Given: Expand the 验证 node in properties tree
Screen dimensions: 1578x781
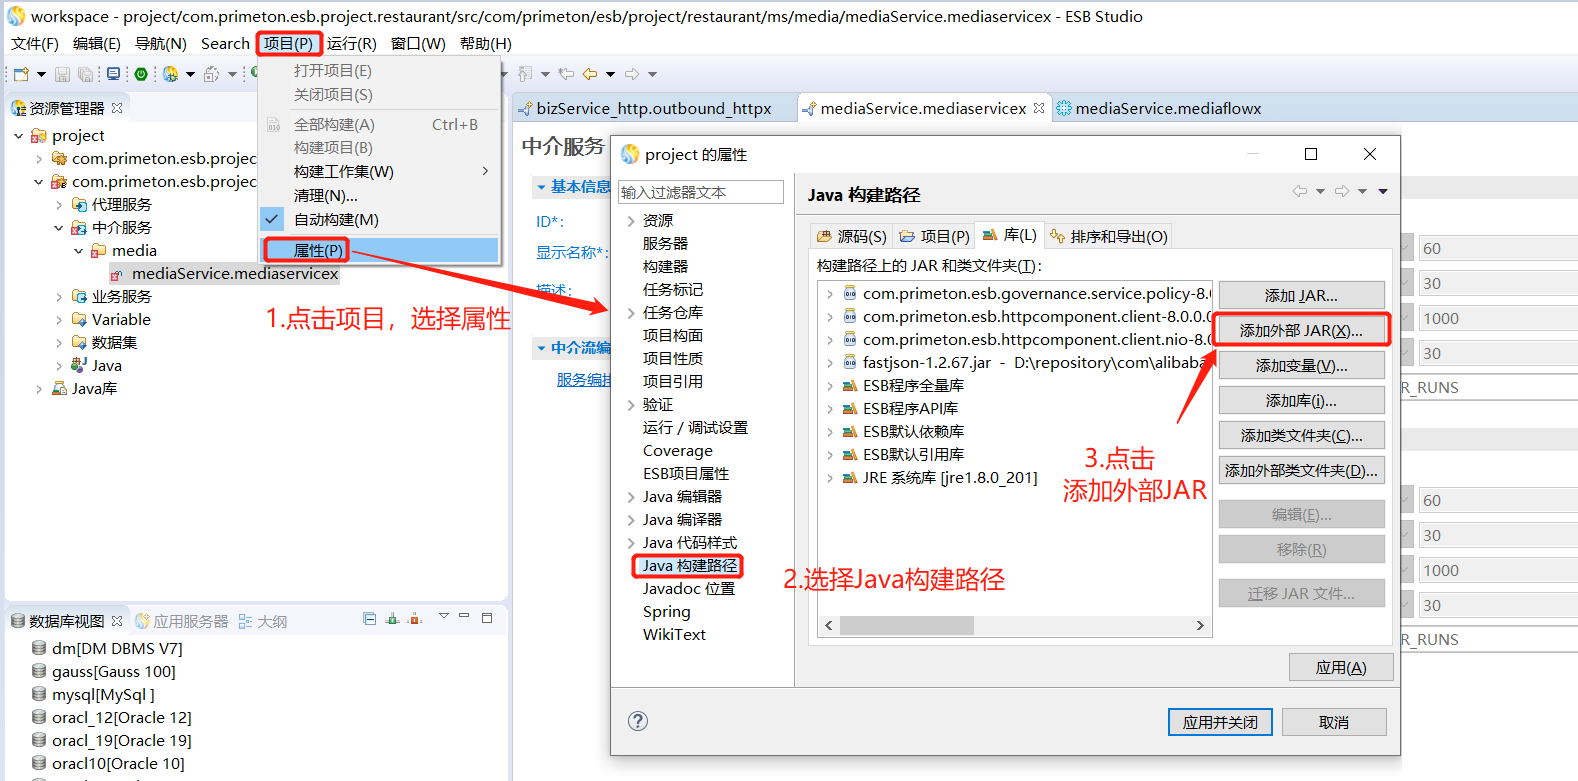Looking at the screenshot, I should (x=631, y=405).
